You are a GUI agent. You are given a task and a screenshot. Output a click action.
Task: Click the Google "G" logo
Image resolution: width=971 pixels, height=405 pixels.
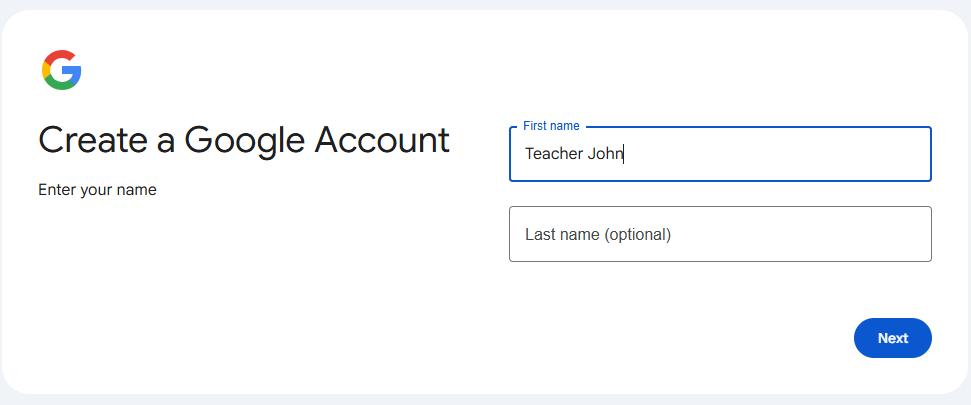click(61, 70)
